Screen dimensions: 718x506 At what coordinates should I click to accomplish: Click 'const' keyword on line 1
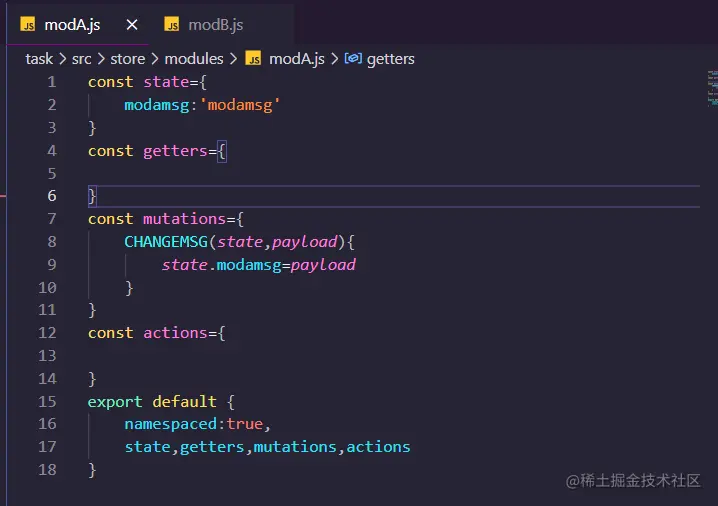[110, 82]
